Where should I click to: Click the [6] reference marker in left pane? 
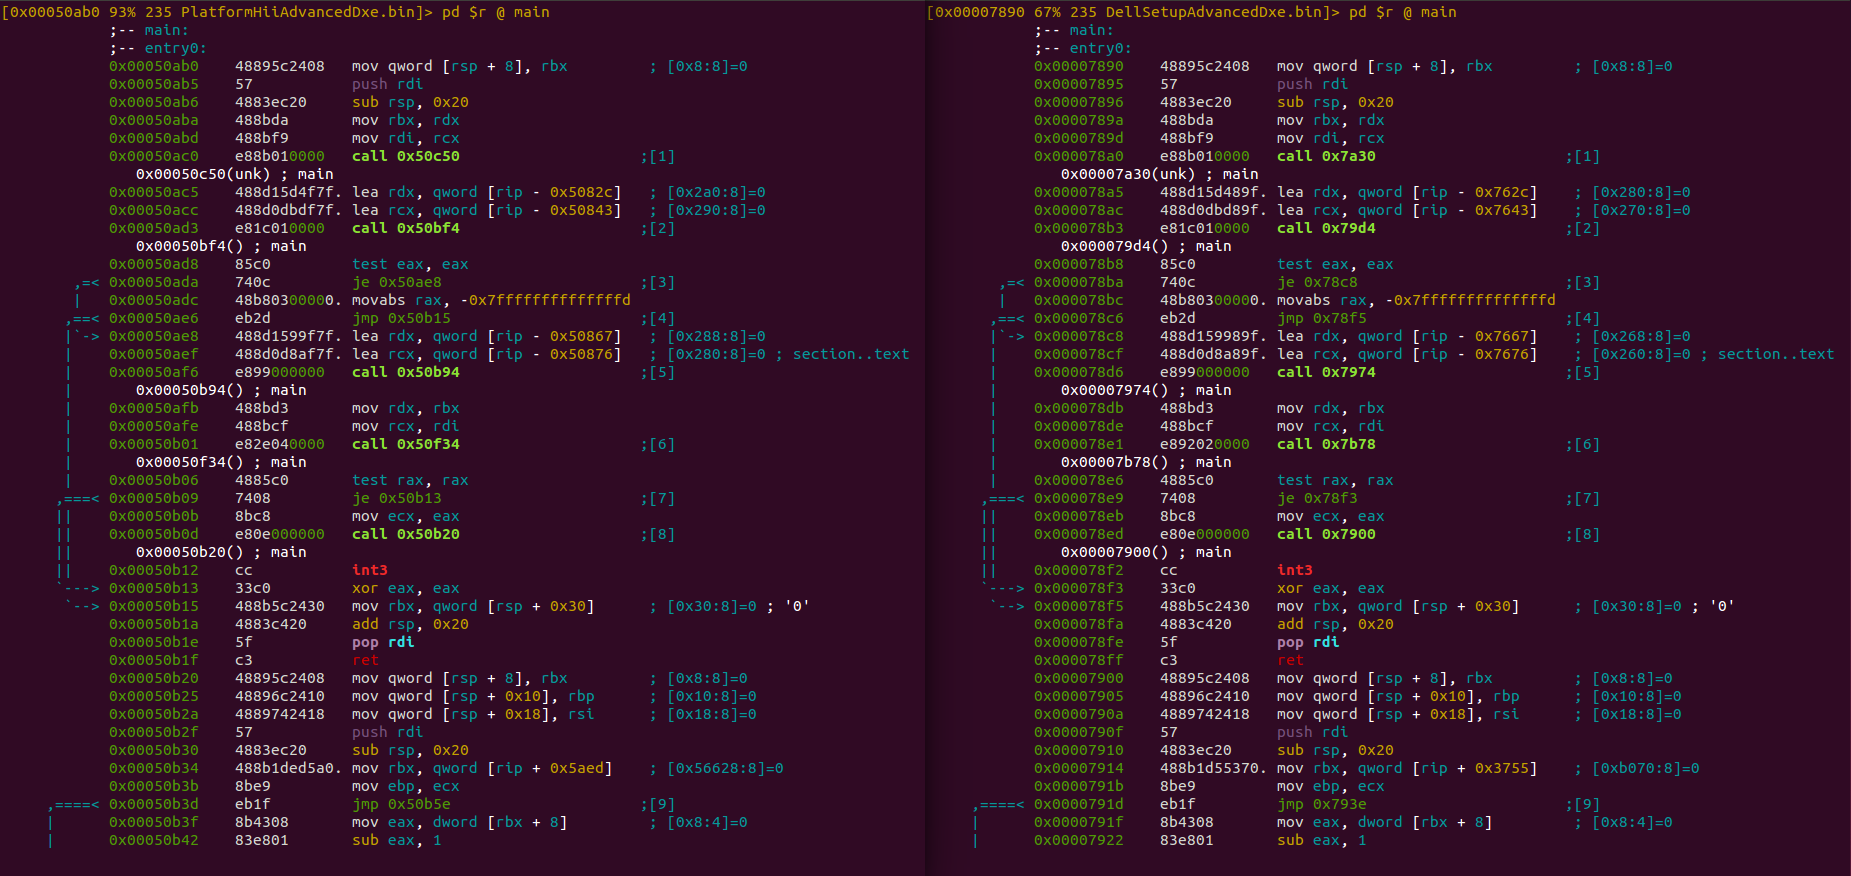[x=662, y=444]
